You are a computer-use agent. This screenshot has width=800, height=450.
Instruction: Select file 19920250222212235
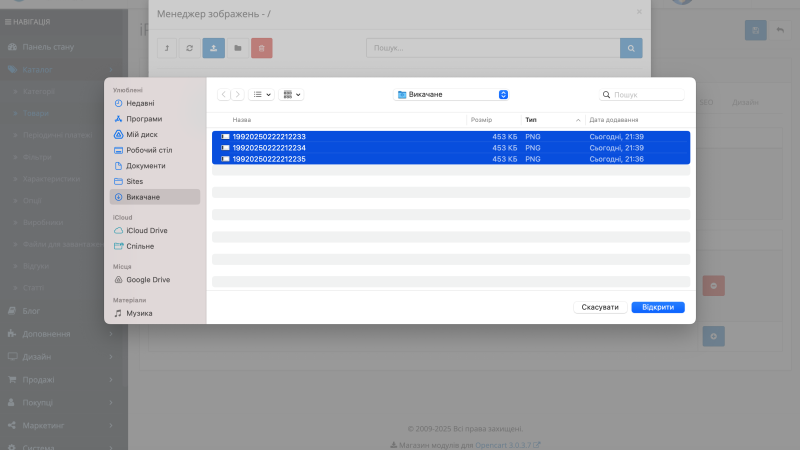pyautogui.click(x=451, y=159)
